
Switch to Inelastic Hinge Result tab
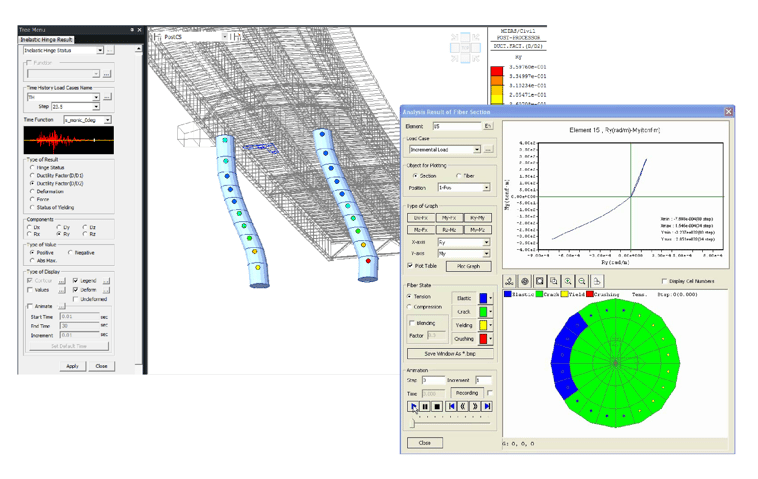point(48,40)
